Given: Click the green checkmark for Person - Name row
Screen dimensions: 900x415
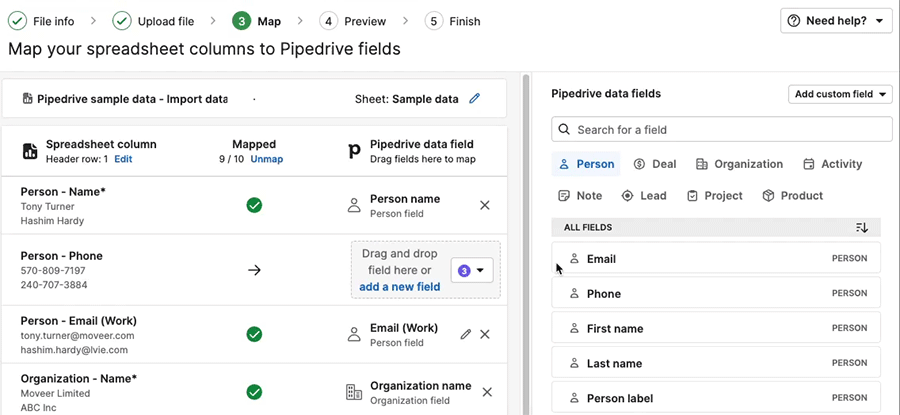Looking at the screenshot, I should tap(254, 205).
